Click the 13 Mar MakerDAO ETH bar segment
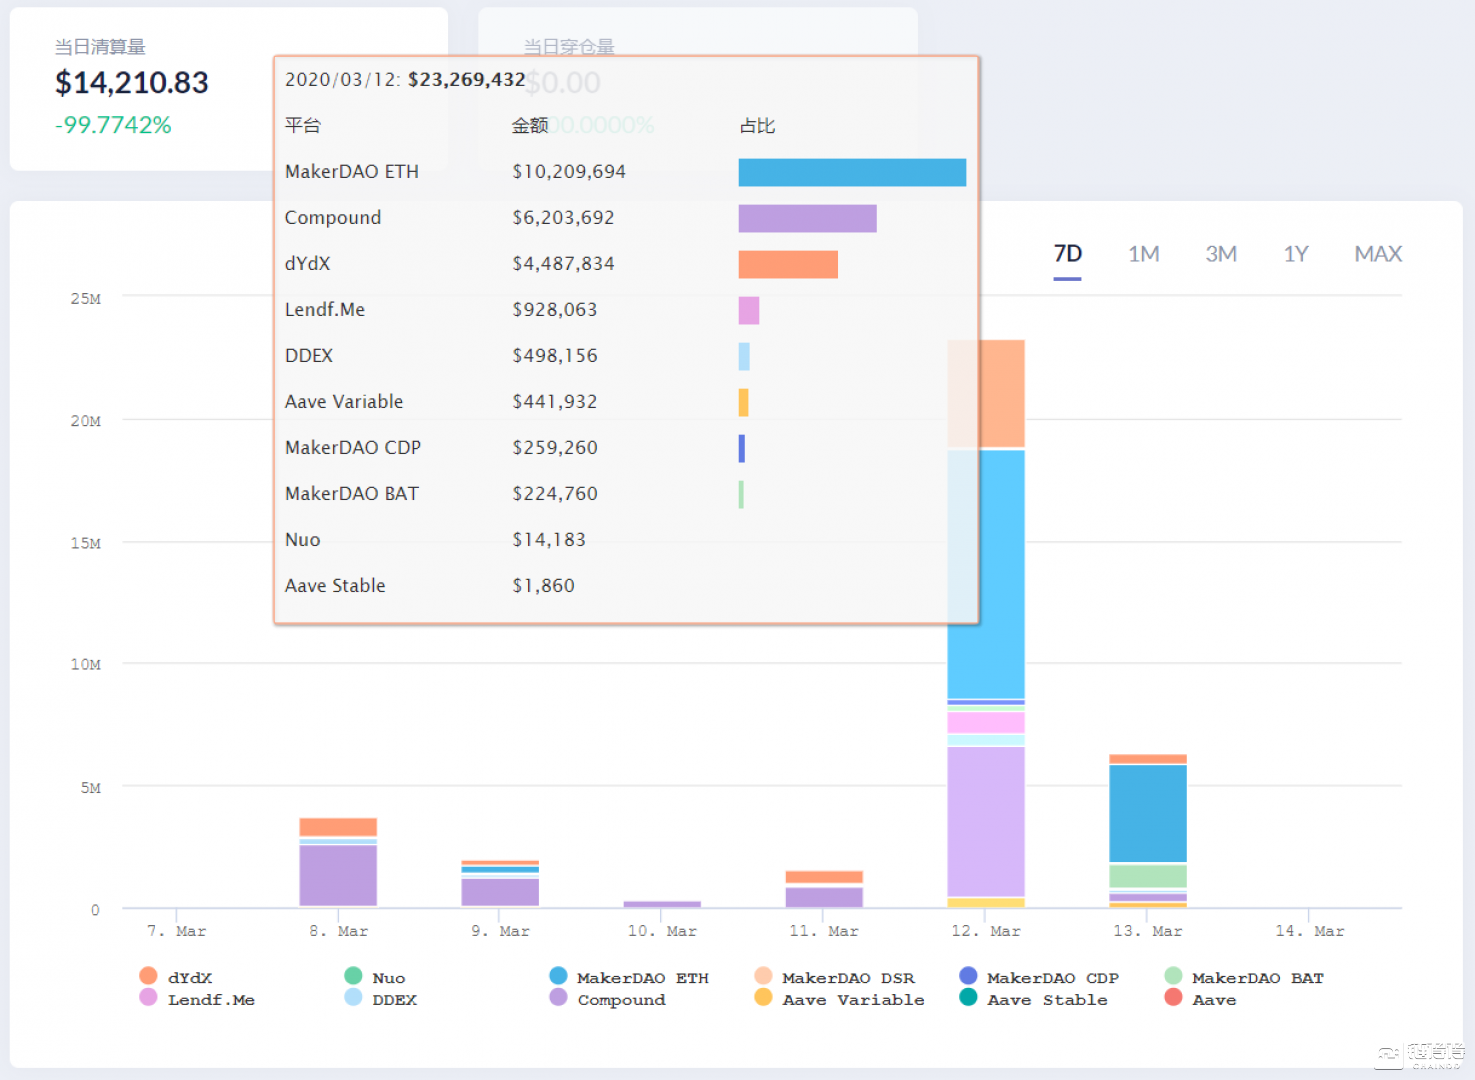1475x1080 pixels. (x=1147, y=813)
